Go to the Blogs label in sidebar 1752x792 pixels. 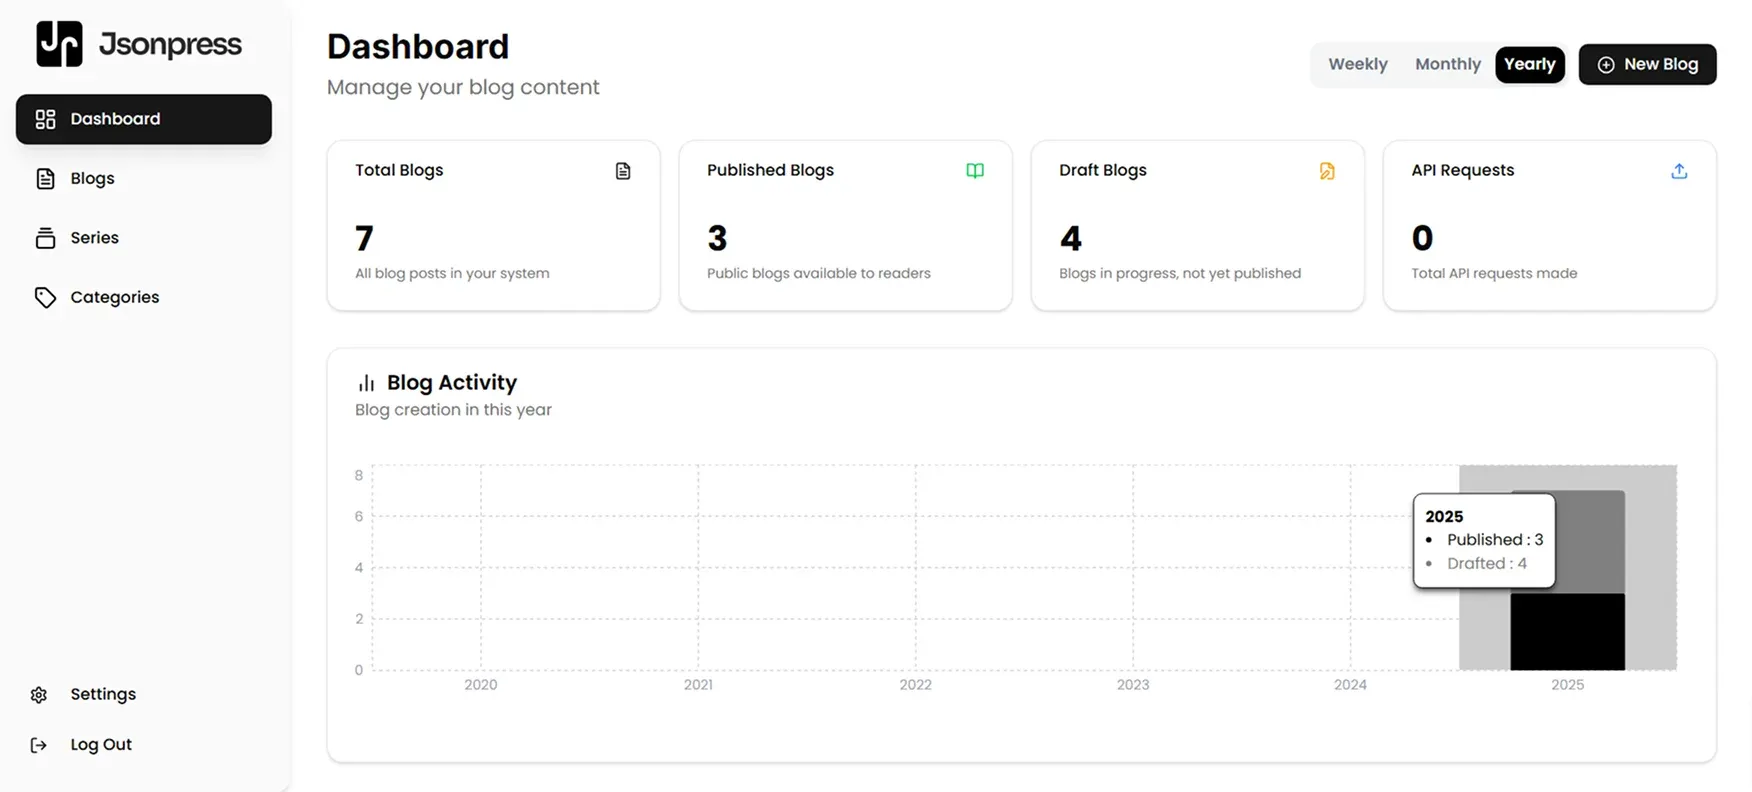92,179
